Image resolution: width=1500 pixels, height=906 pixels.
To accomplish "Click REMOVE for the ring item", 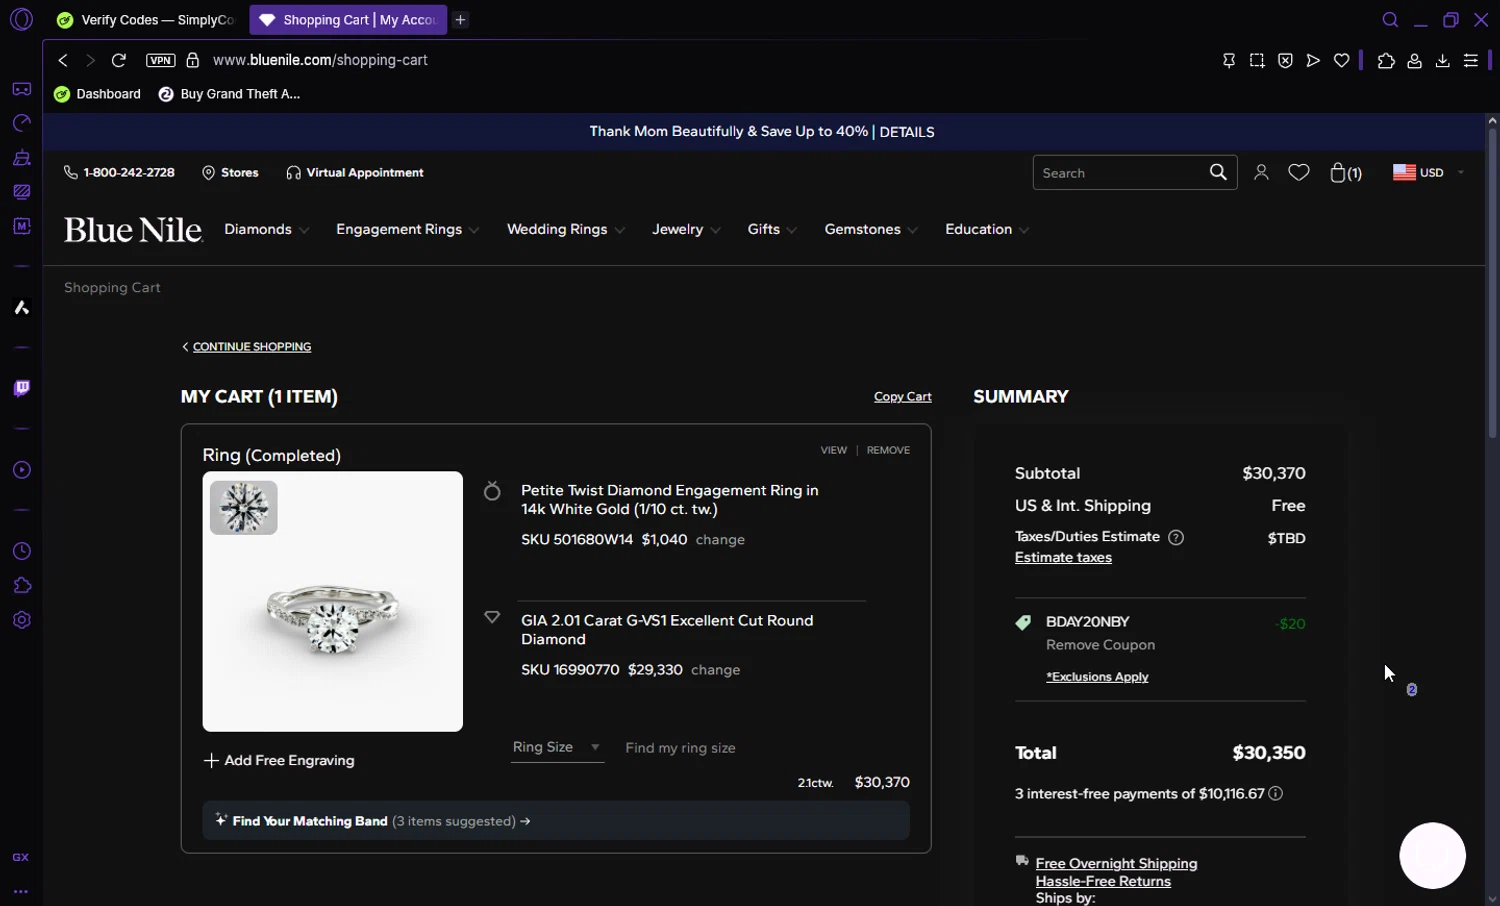I will coord(888,450).
